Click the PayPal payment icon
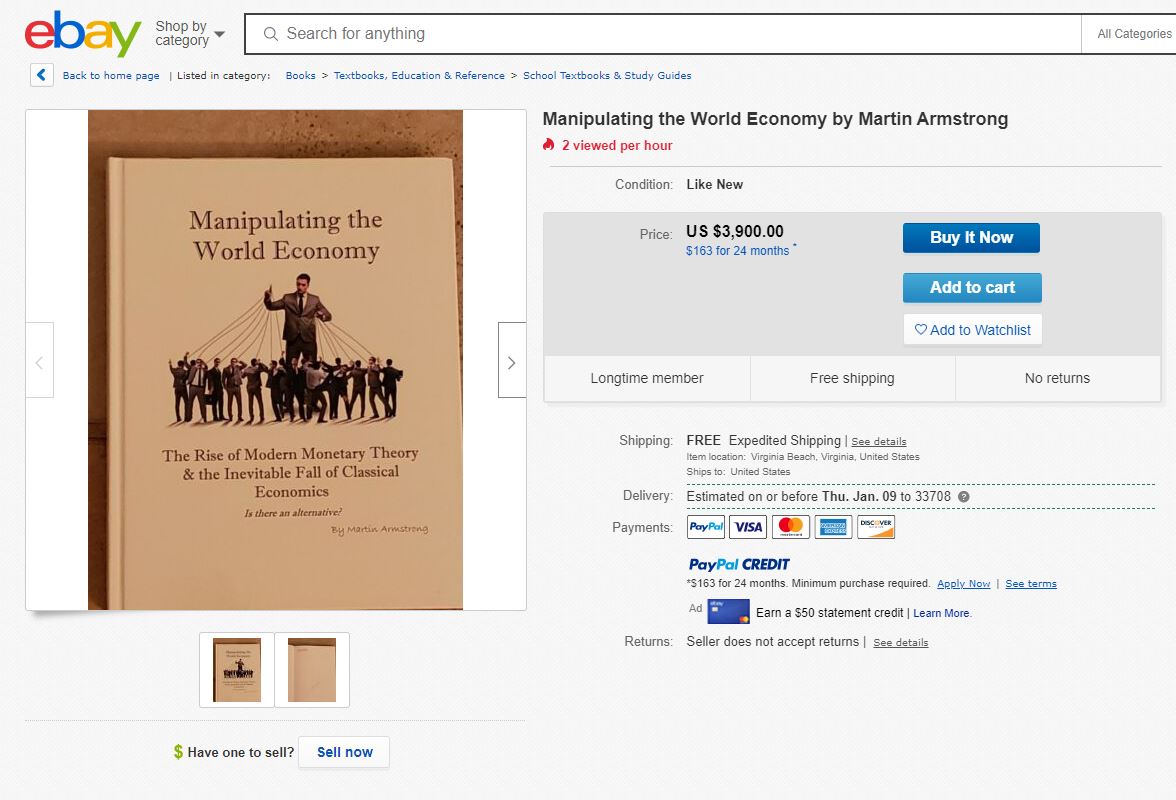The height and width of the screenshot is (800, 1176). click(x=706, y=527)
